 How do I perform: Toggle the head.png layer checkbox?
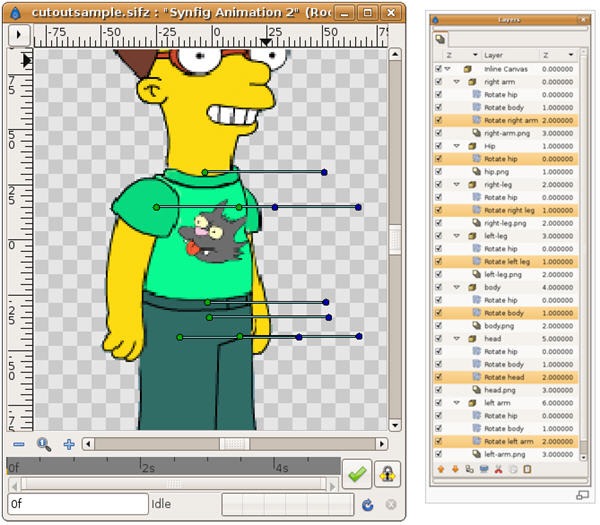pos(438,390)
